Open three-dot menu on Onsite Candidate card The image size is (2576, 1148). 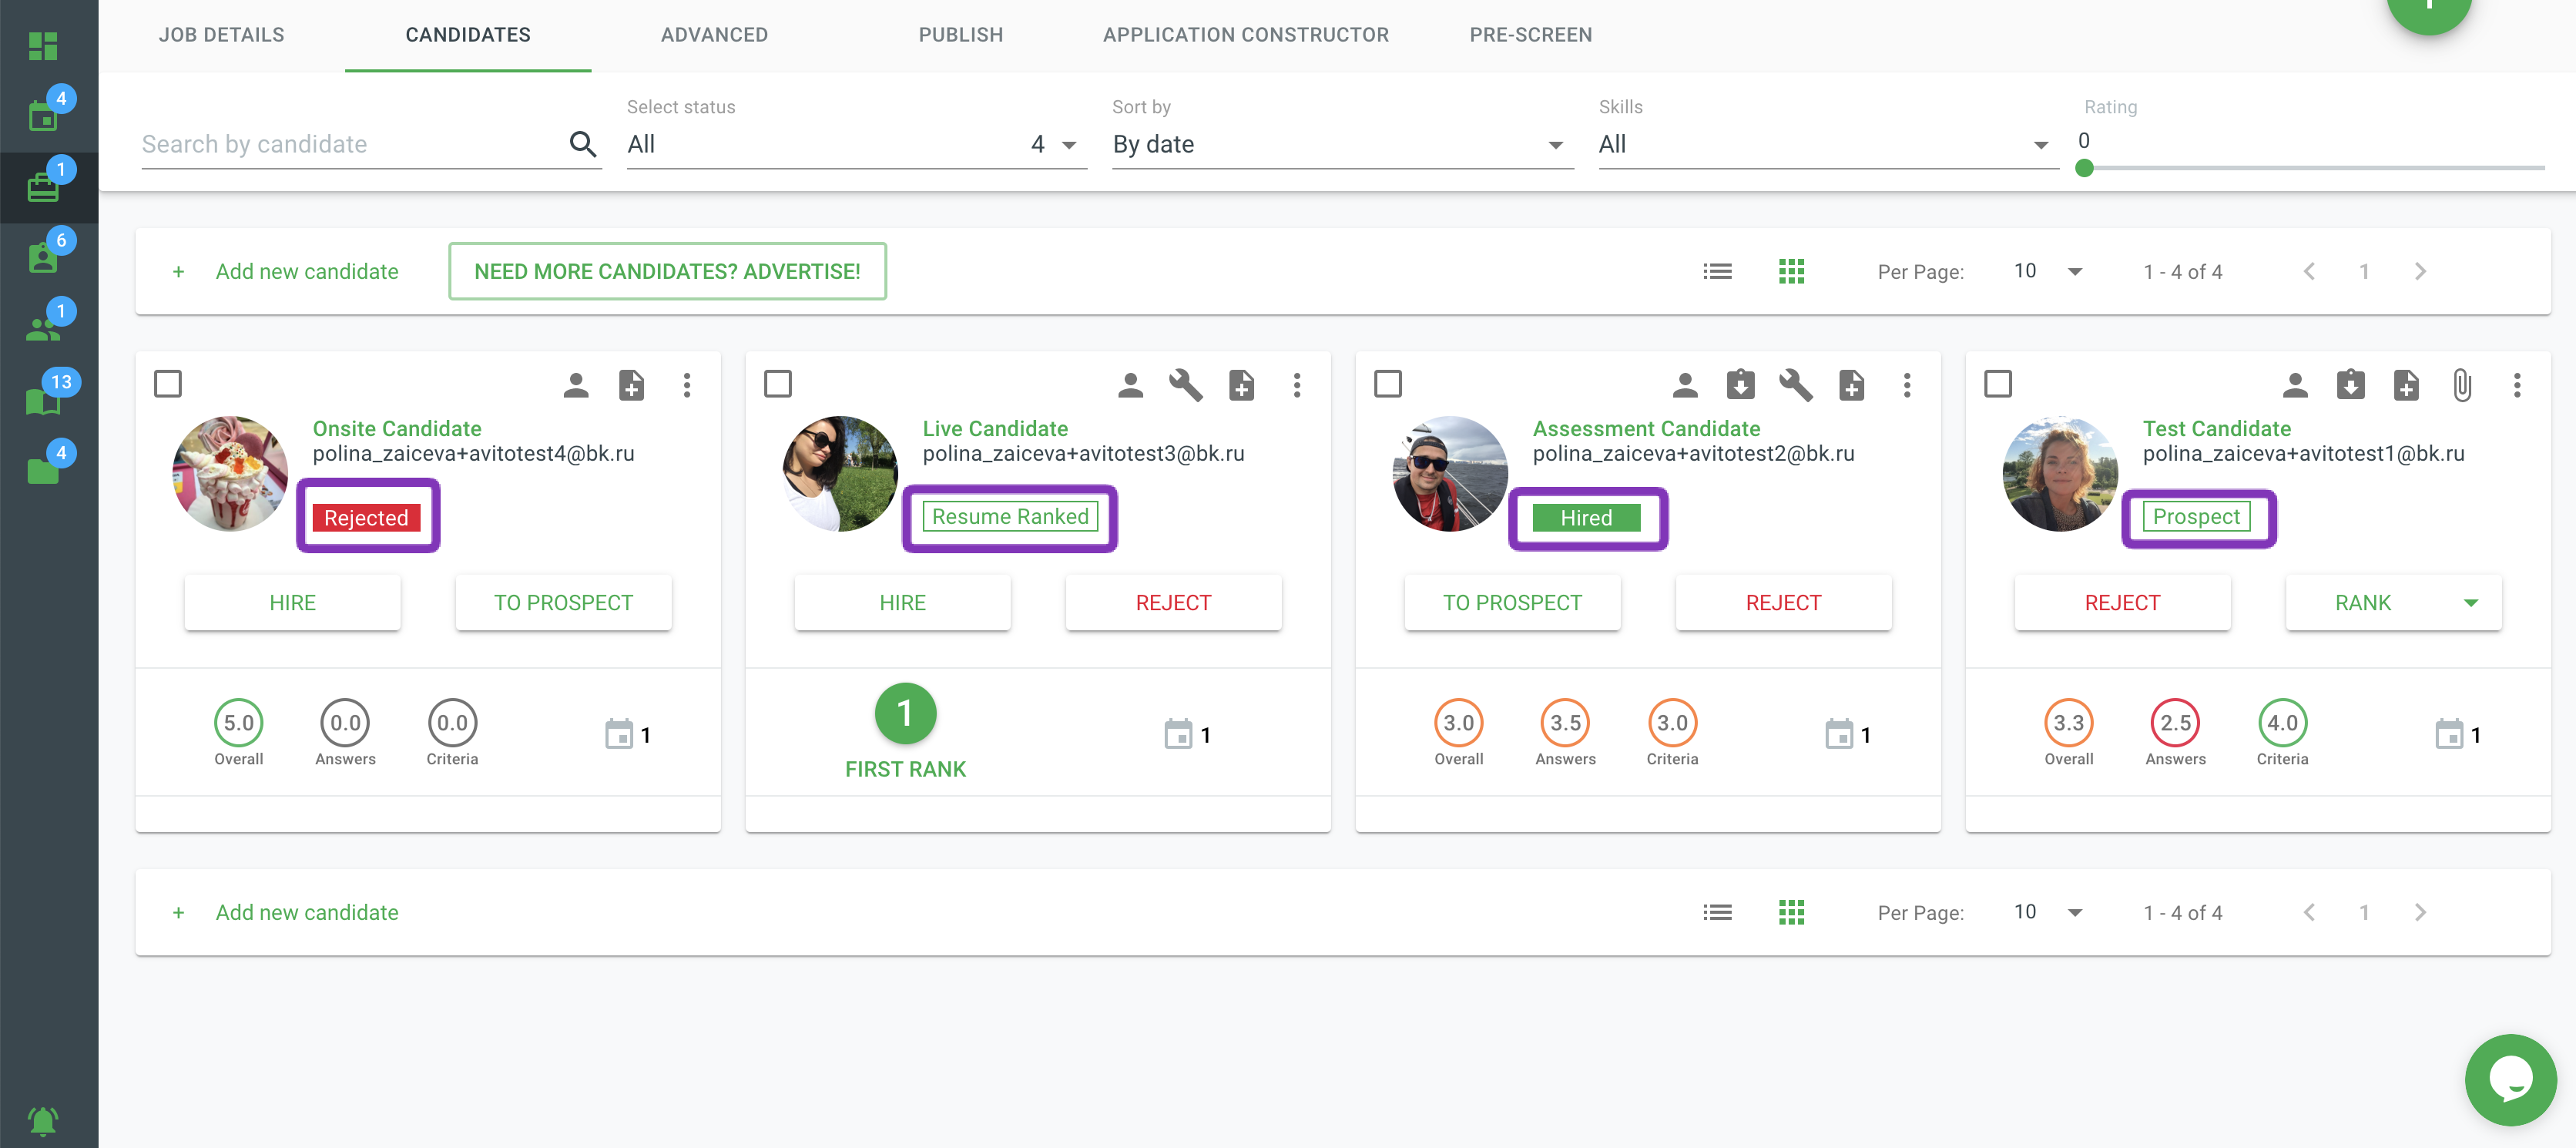coord(686,385)
